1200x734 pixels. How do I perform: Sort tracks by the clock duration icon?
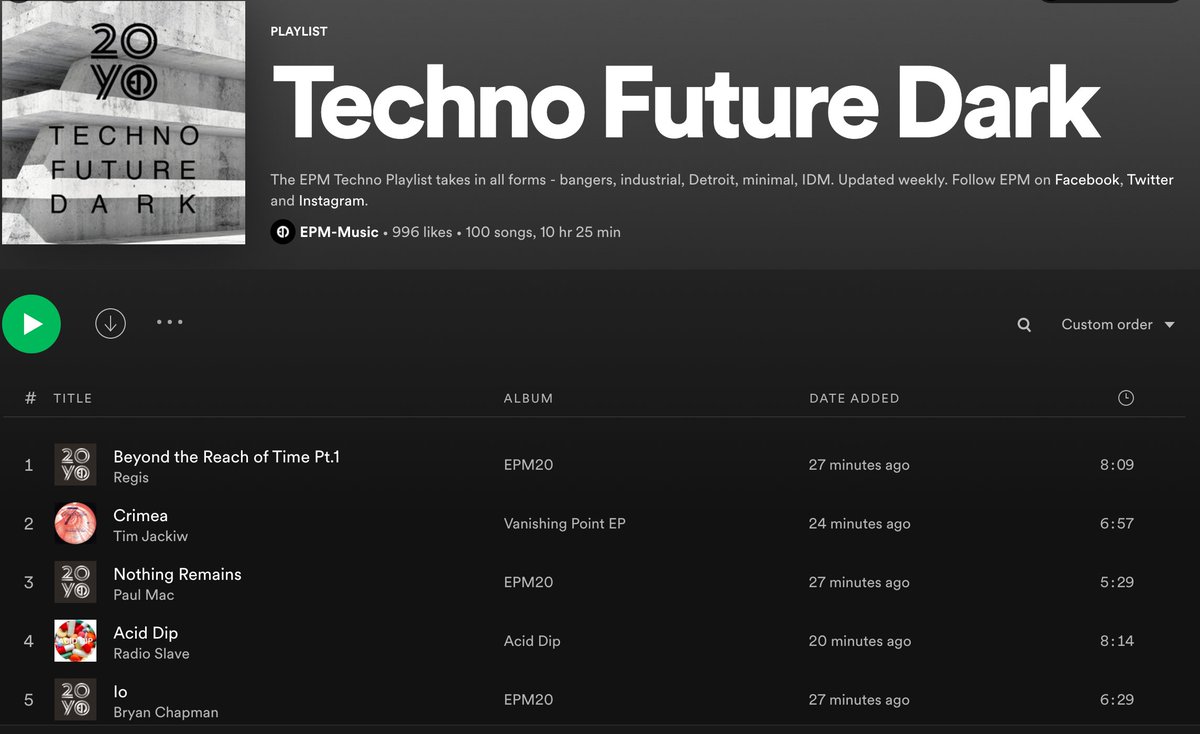click(x=1126, y=398)
